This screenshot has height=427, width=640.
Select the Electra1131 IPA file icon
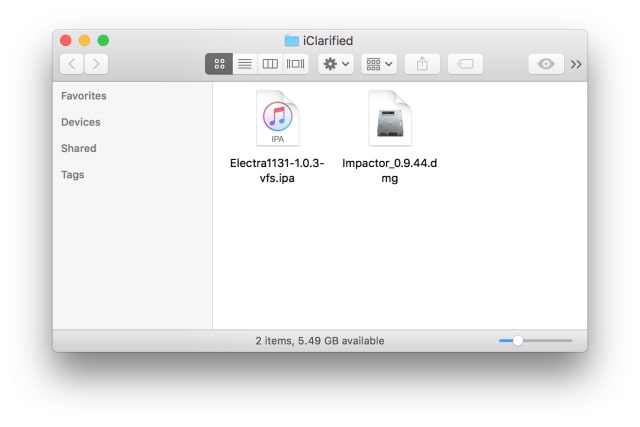278,118
